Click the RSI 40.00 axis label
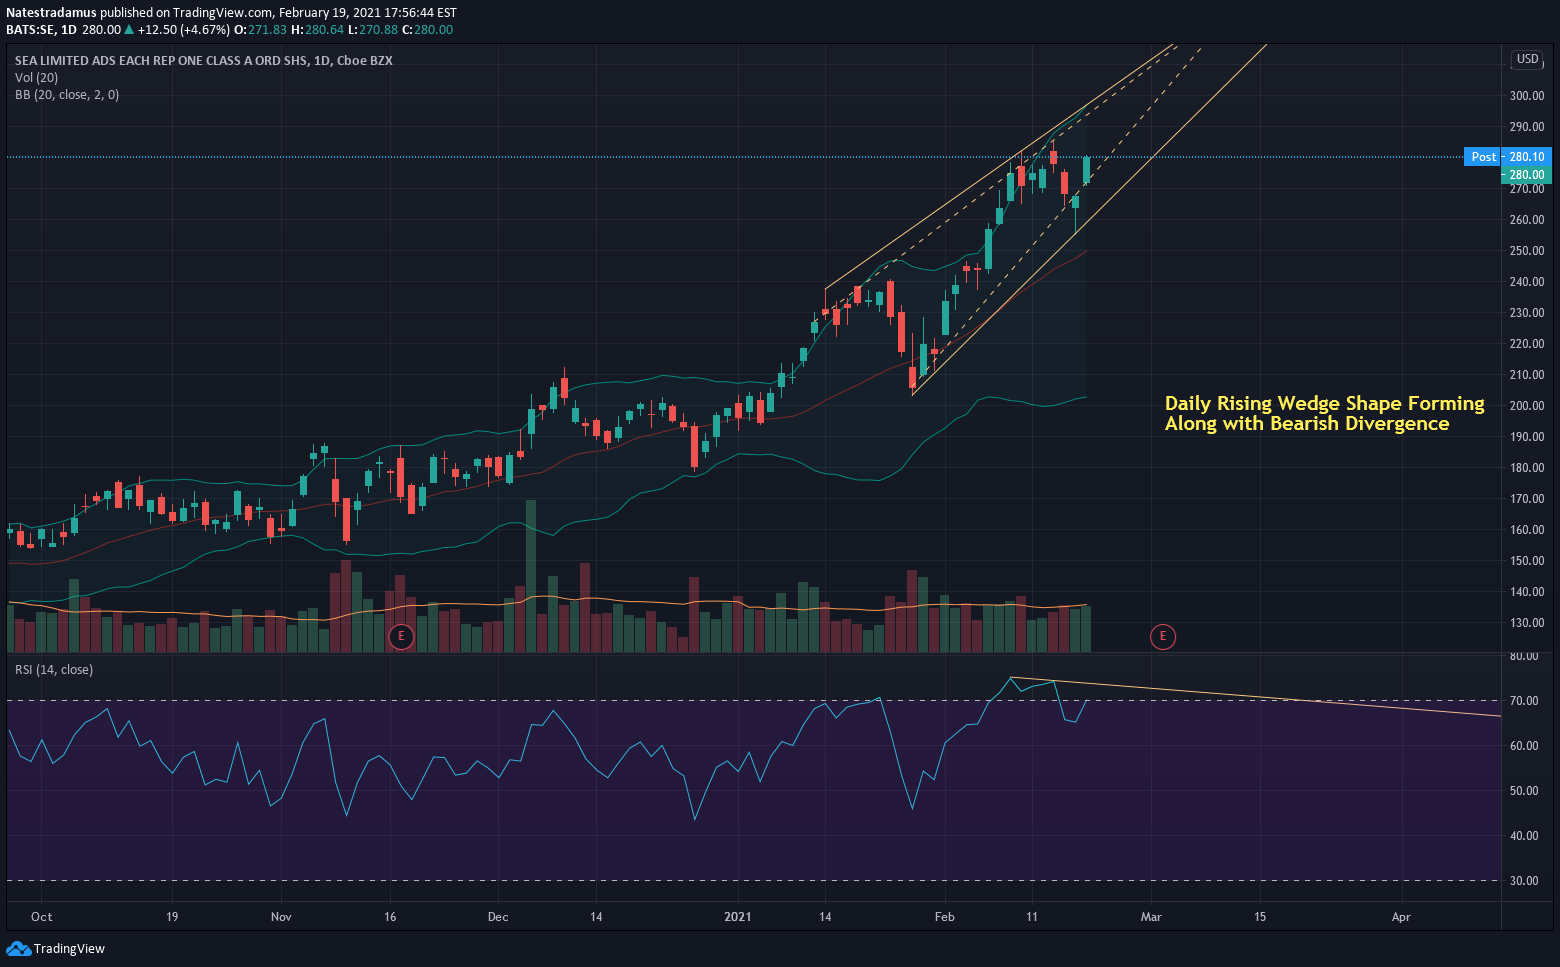Screen dimensions: 1560x967 click(1524, 837)
